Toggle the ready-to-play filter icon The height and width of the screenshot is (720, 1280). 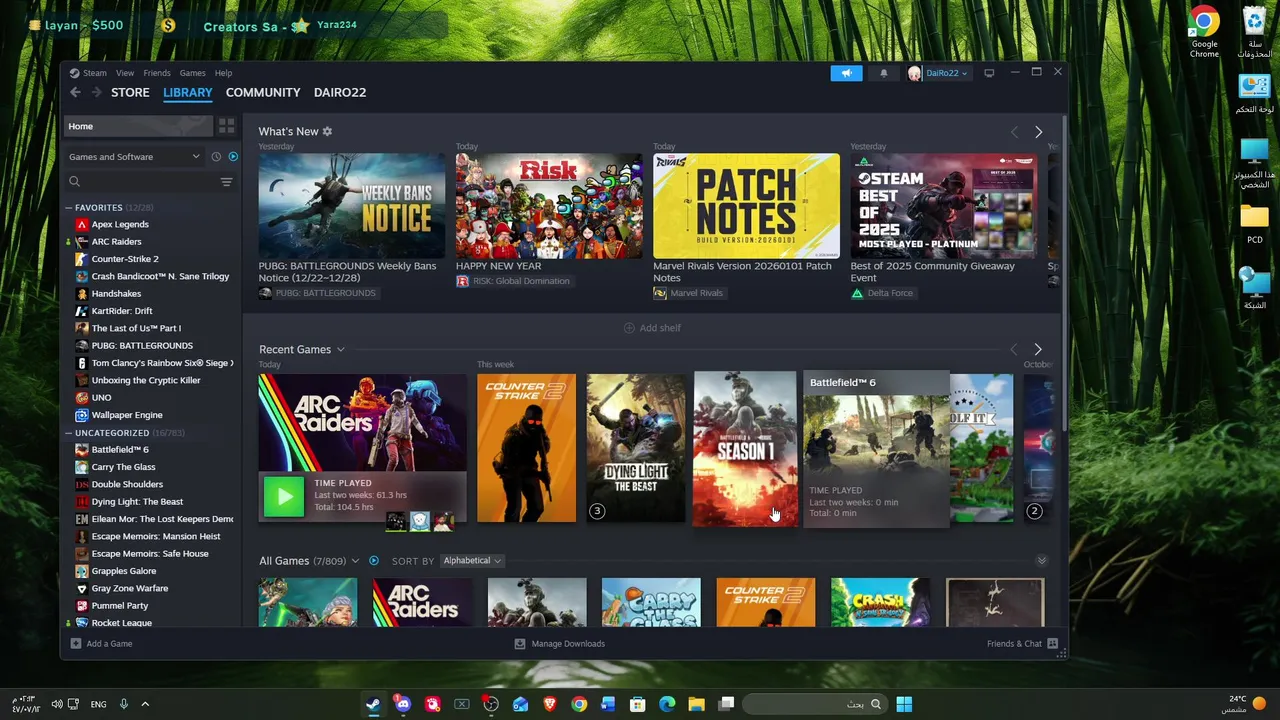click(x=233, y=157)
